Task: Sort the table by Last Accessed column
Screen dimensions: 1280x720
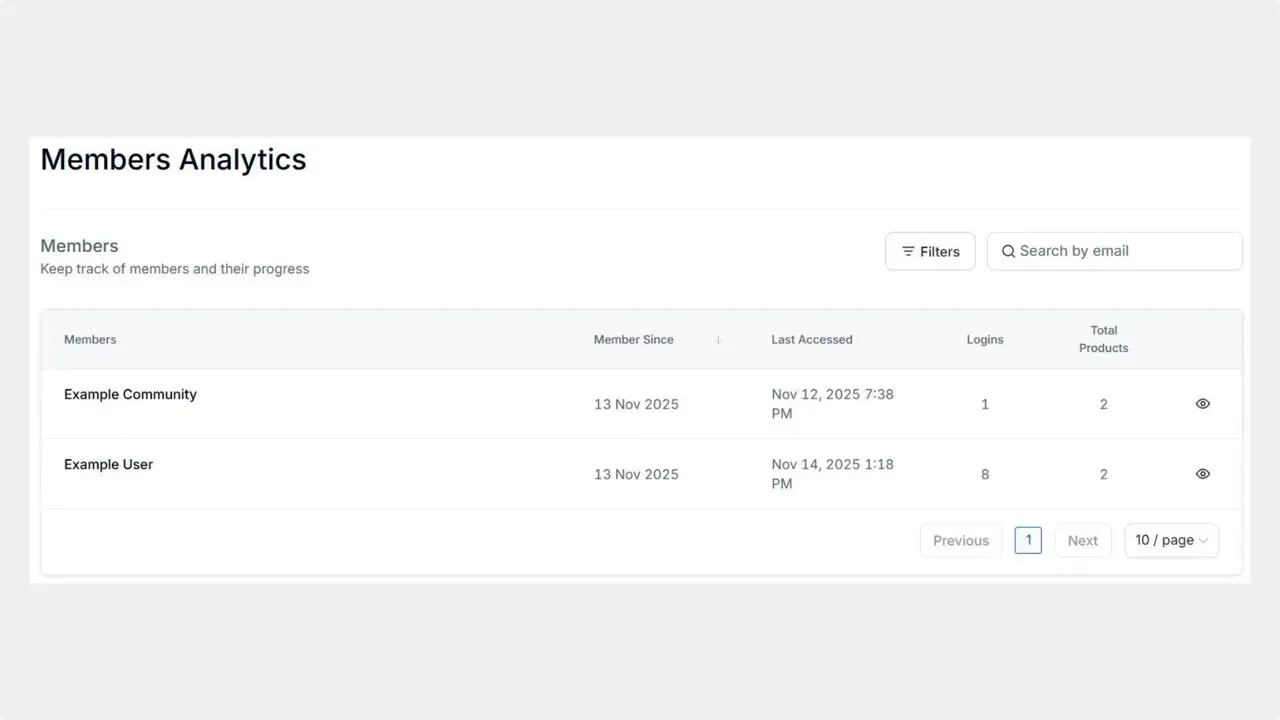Action: point(811,339)
